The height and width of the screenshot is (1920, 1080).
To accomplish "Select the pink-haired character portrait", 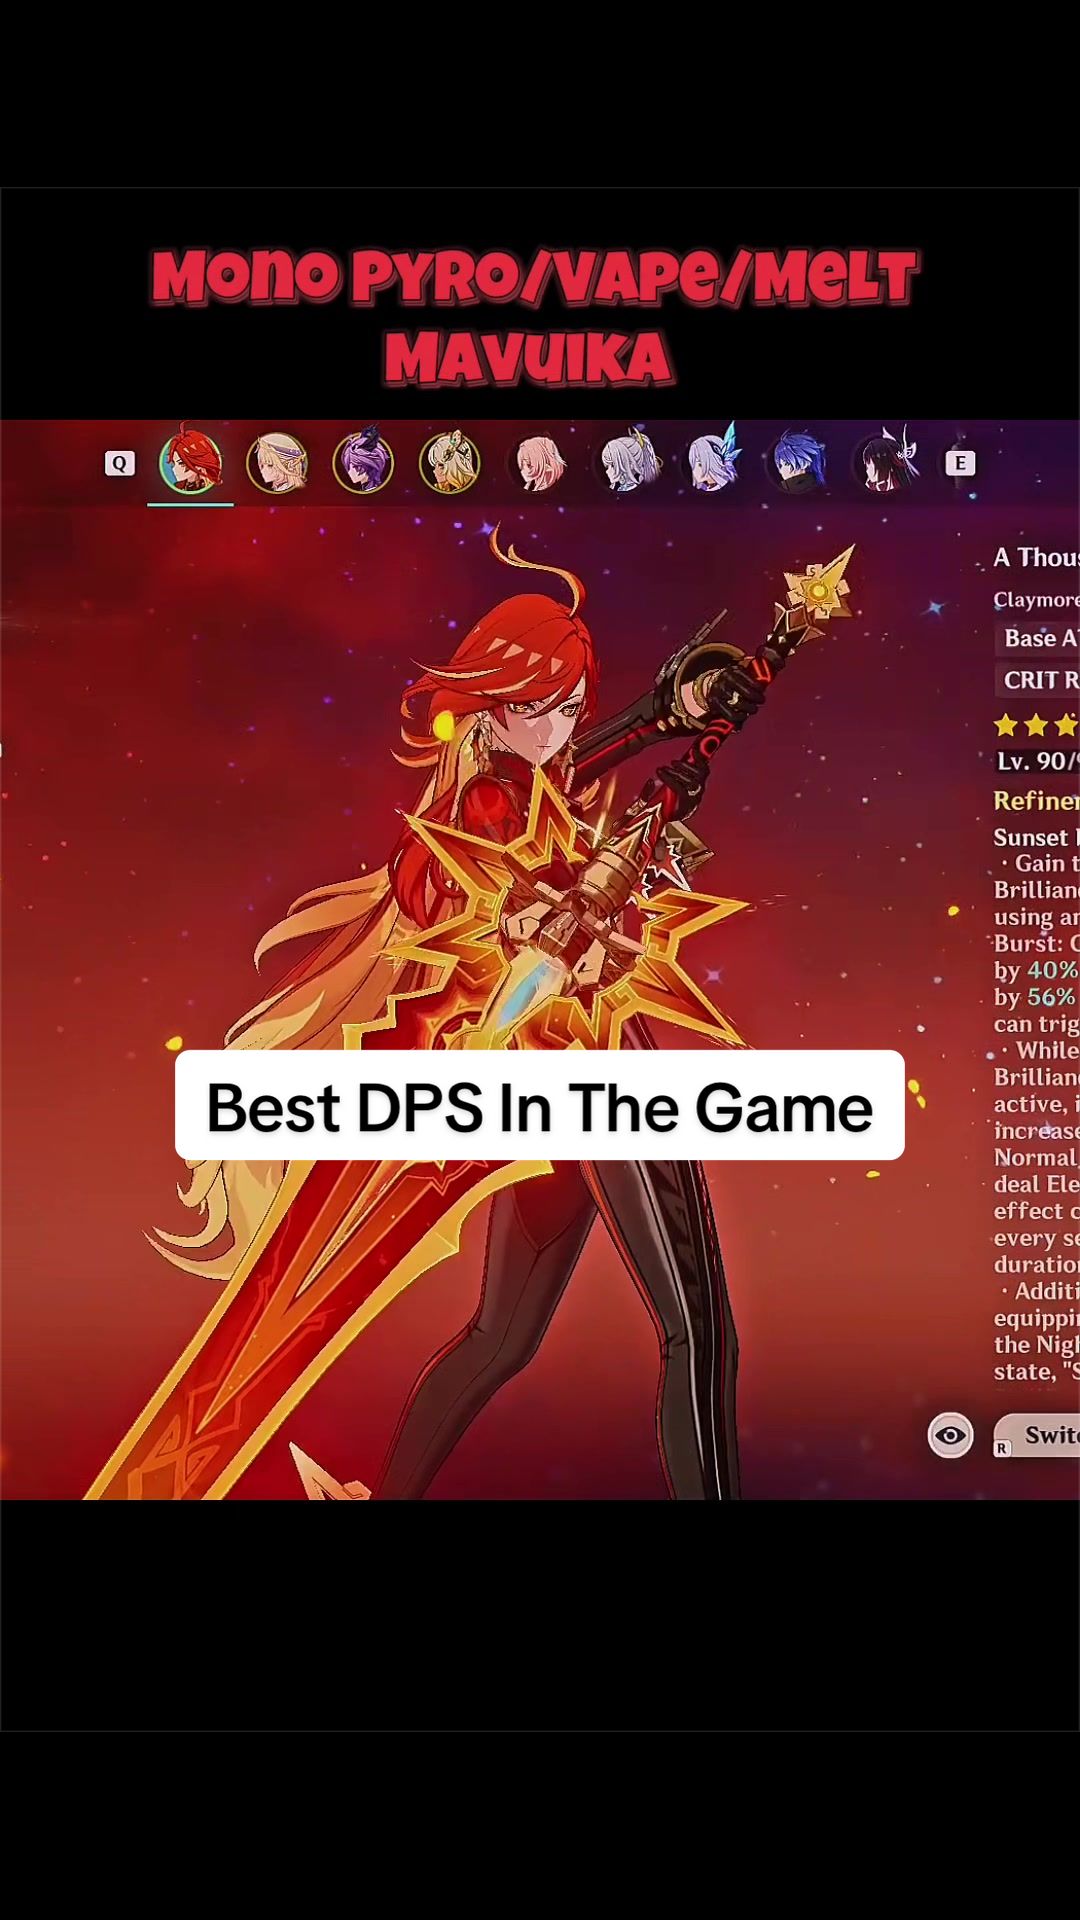I will (539, 463).
